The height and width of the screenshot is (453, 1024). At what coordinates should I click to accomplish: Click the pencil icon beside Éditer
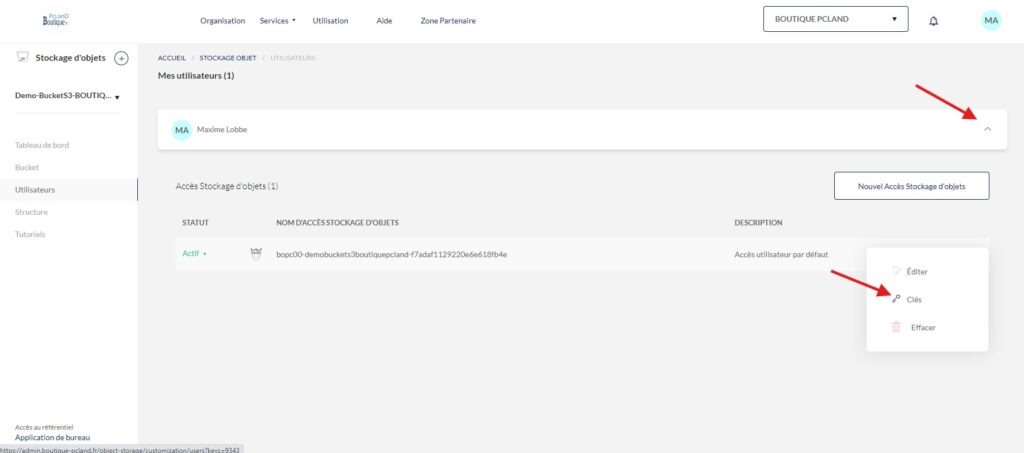[896, 271]
